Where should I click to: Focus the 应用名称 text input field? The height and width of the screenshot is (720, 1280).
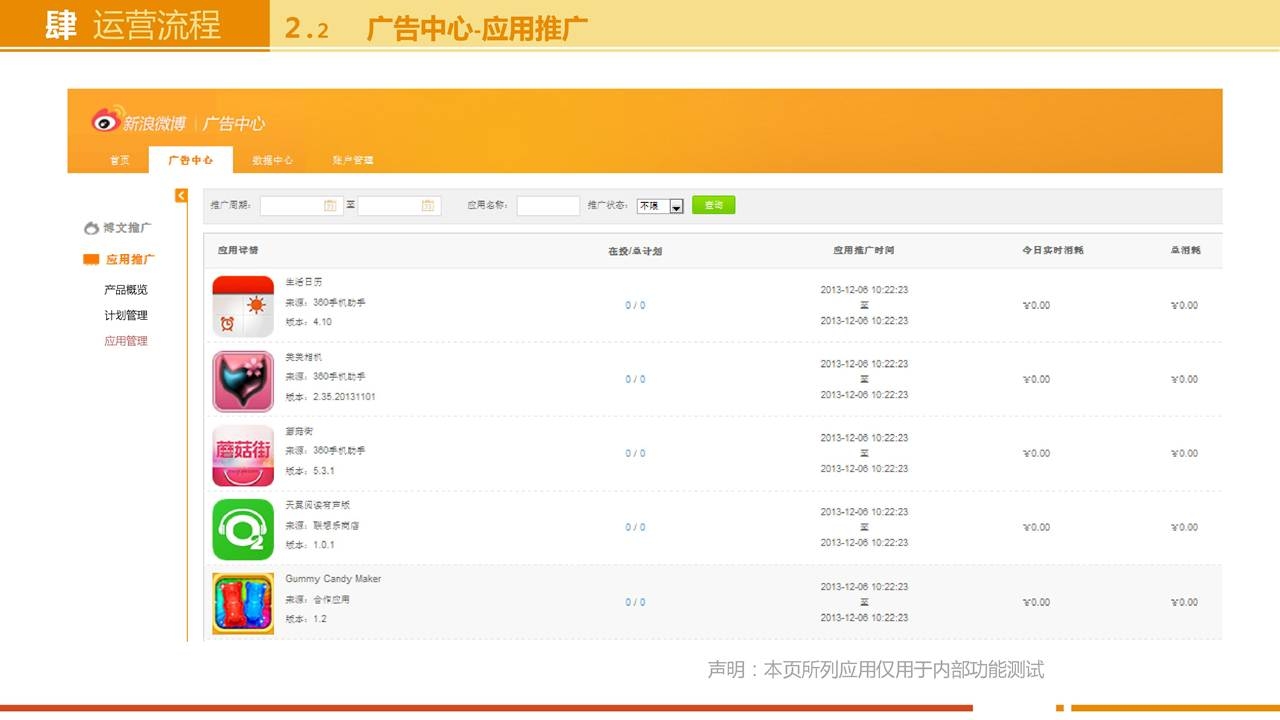(x=548, y=205)
